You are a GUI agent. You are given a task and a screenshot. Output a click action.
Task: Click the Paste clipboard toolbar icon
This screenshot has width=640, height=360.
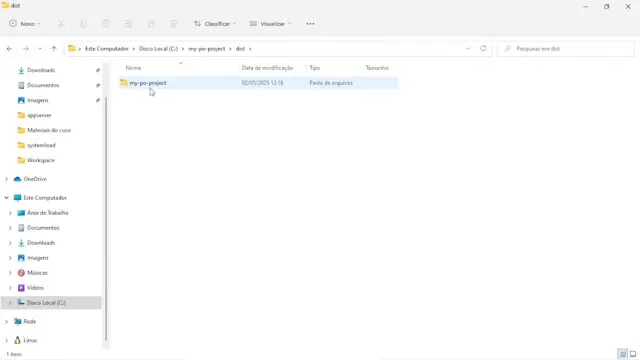[x=106, y=24]
